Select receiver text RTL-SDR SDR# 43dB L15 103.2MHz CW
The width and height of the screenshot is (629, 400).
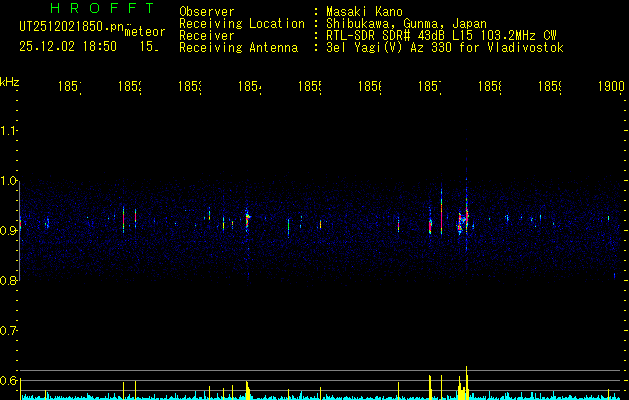(441, 36)
